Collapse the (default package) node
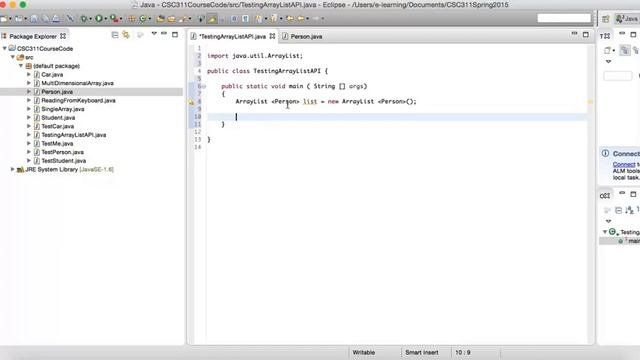This screenshot has width=640, height=360. [x=21, y=66]
